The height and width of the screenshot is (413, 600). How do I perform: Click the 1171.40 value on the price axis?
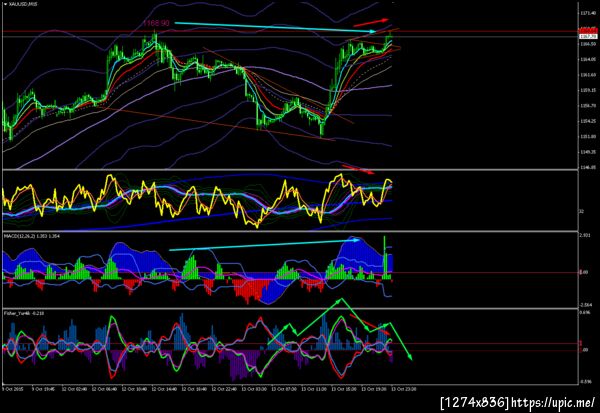[588, 13]
